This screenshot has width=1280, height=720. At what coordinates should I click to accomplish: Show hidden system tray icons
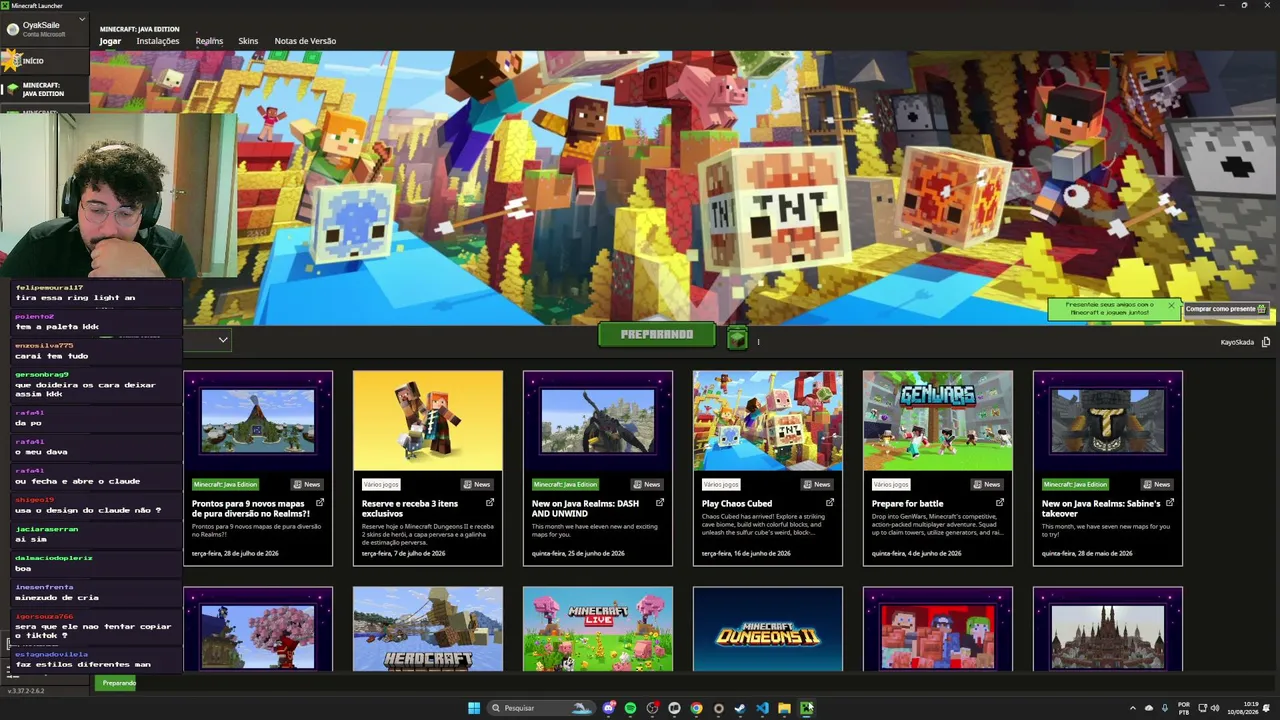(1133, 708)
